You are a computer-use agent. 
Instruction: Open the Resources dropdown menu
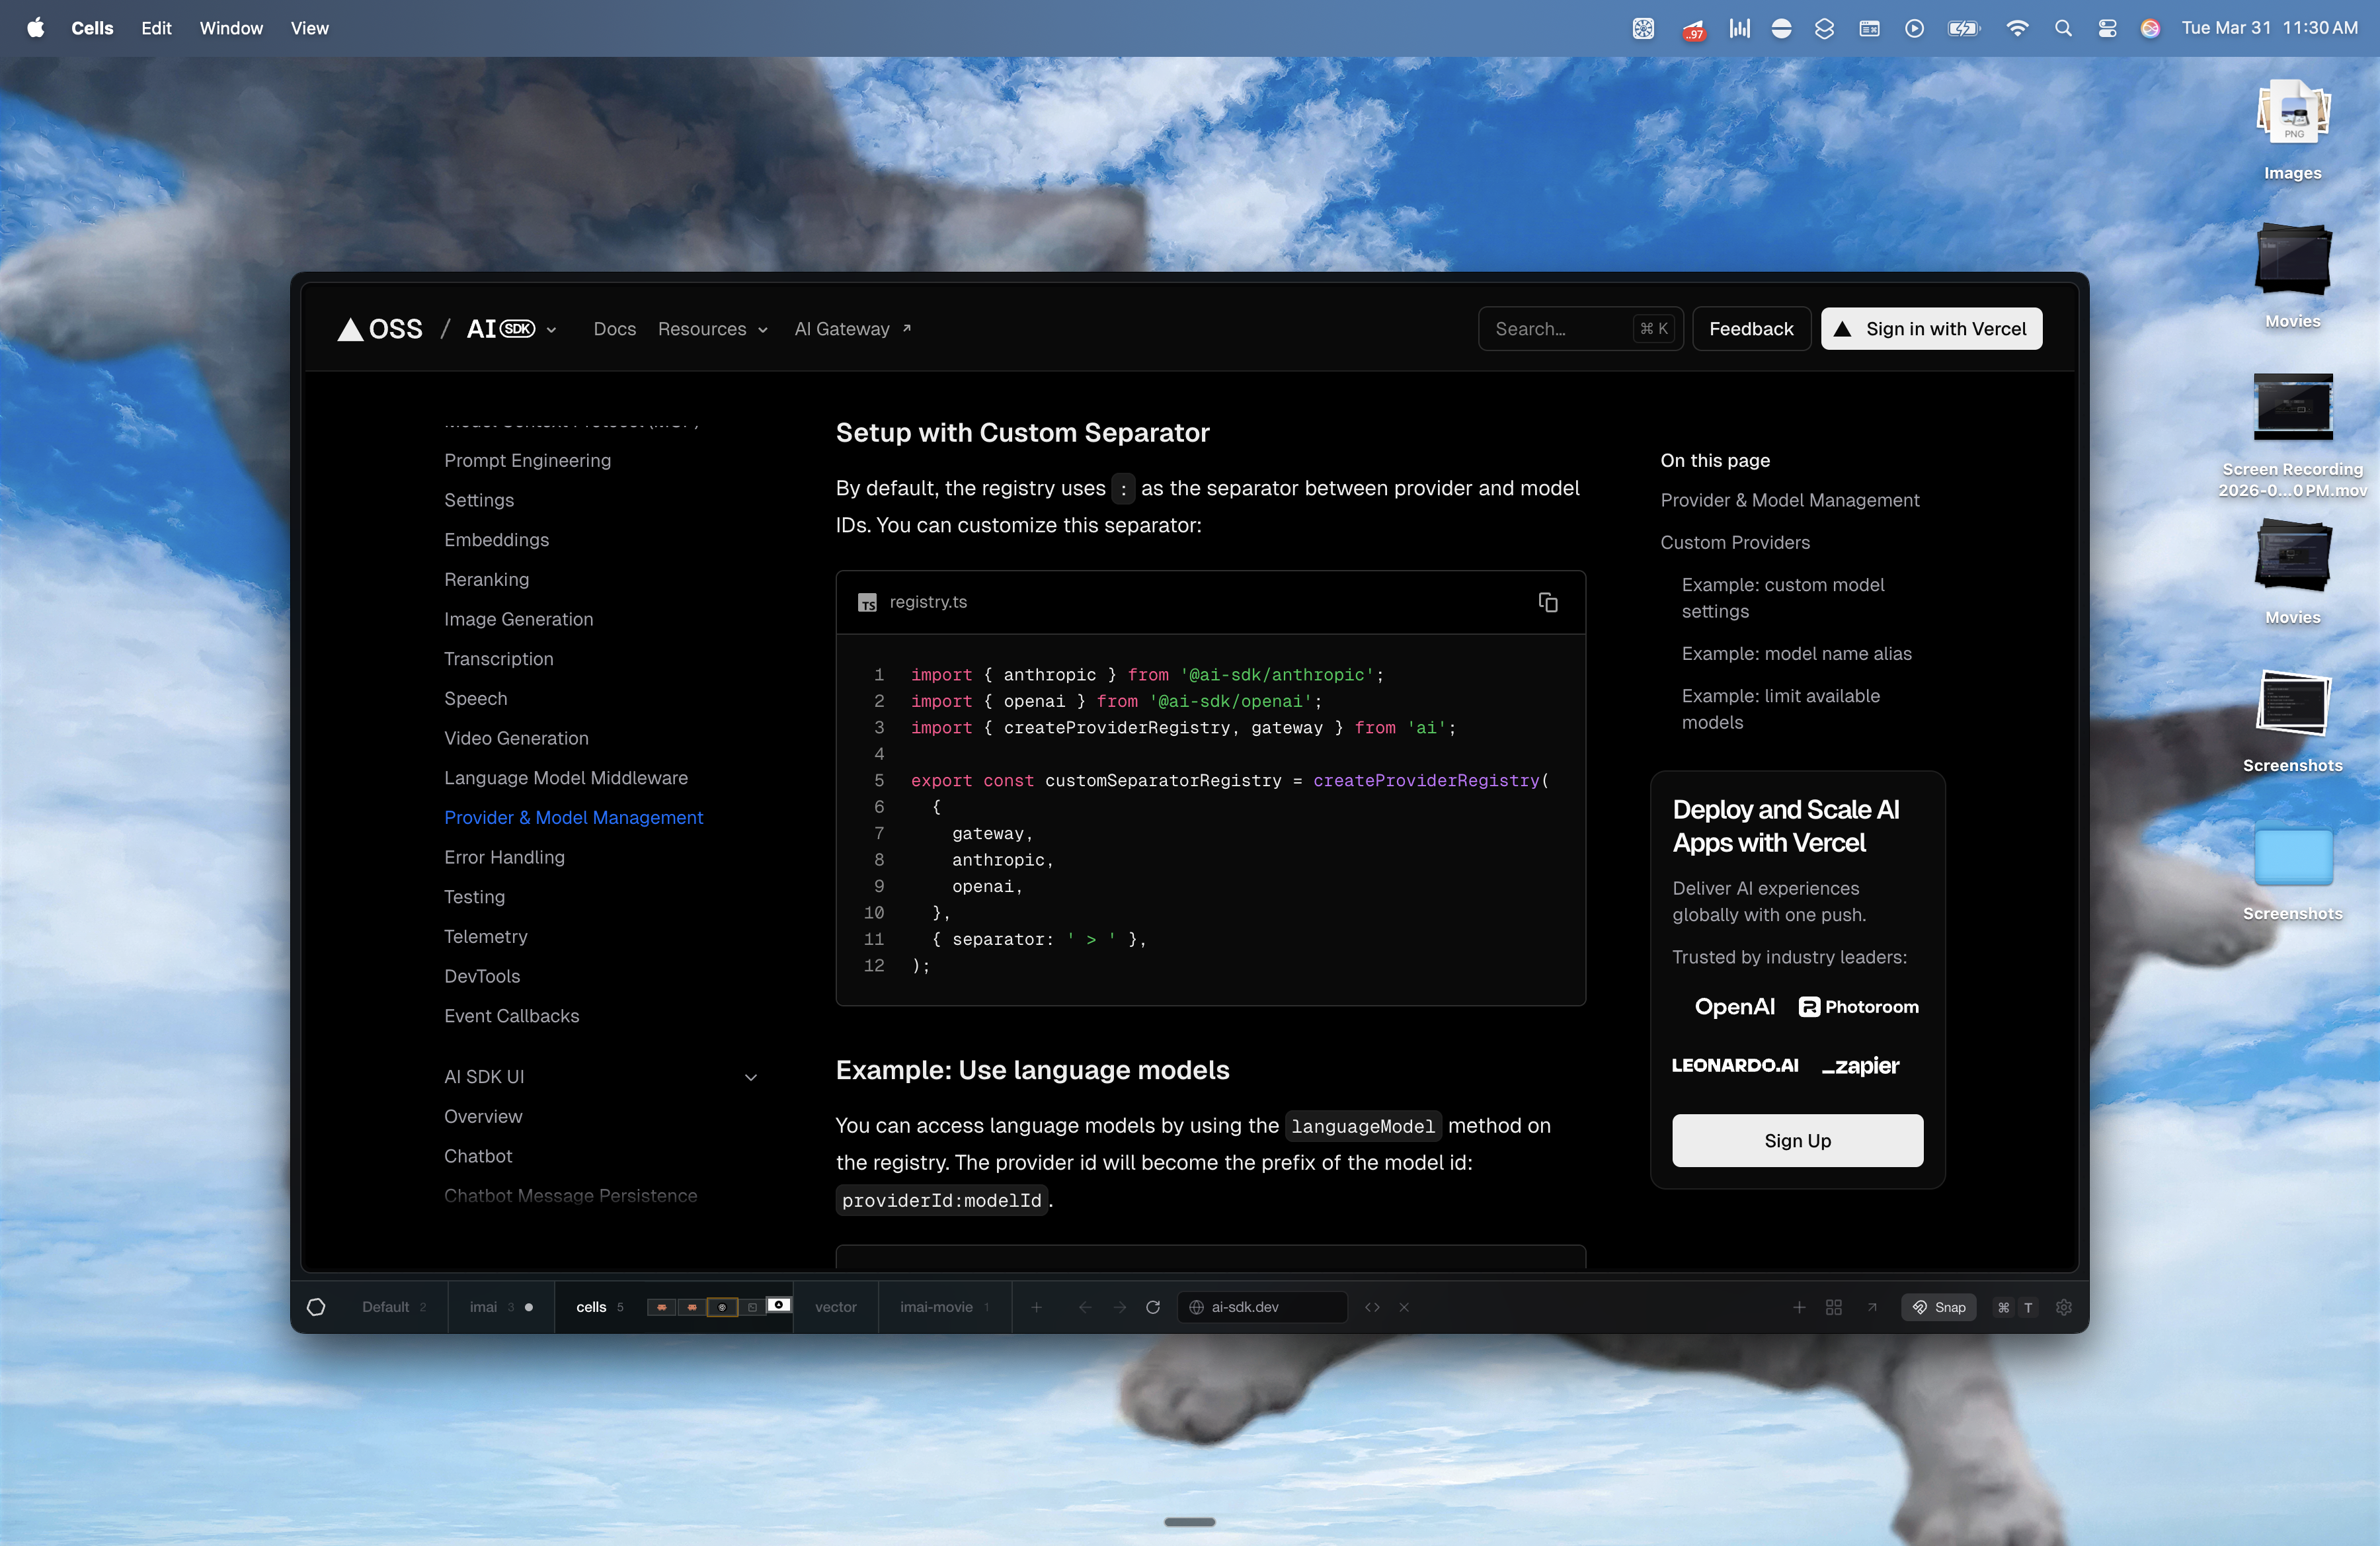(712, 329)
